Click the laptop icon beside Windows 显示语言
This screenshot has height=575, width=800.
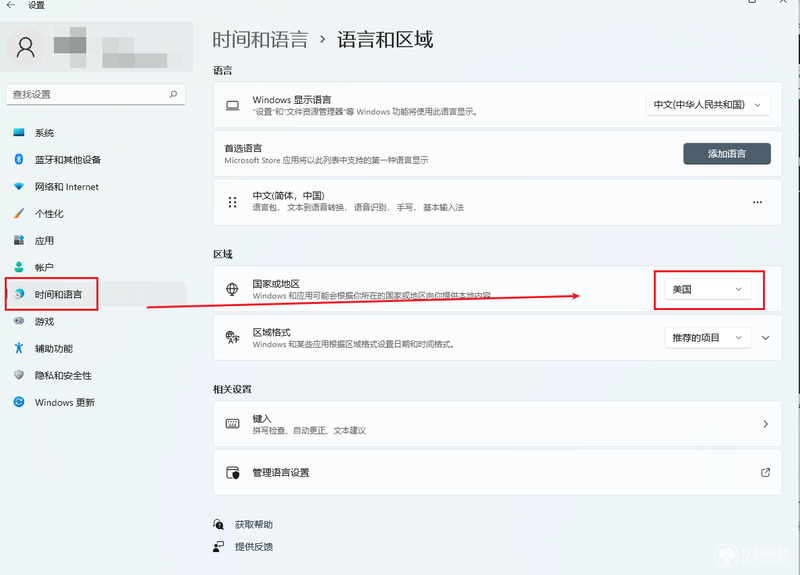tap(233, 106)
